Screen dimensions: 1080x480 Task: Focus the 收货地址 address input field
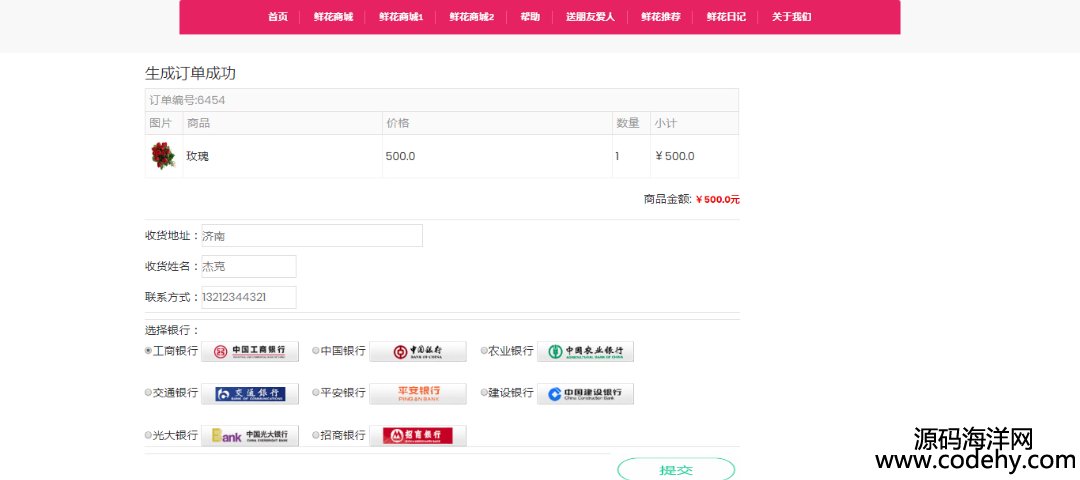[311, 236]
